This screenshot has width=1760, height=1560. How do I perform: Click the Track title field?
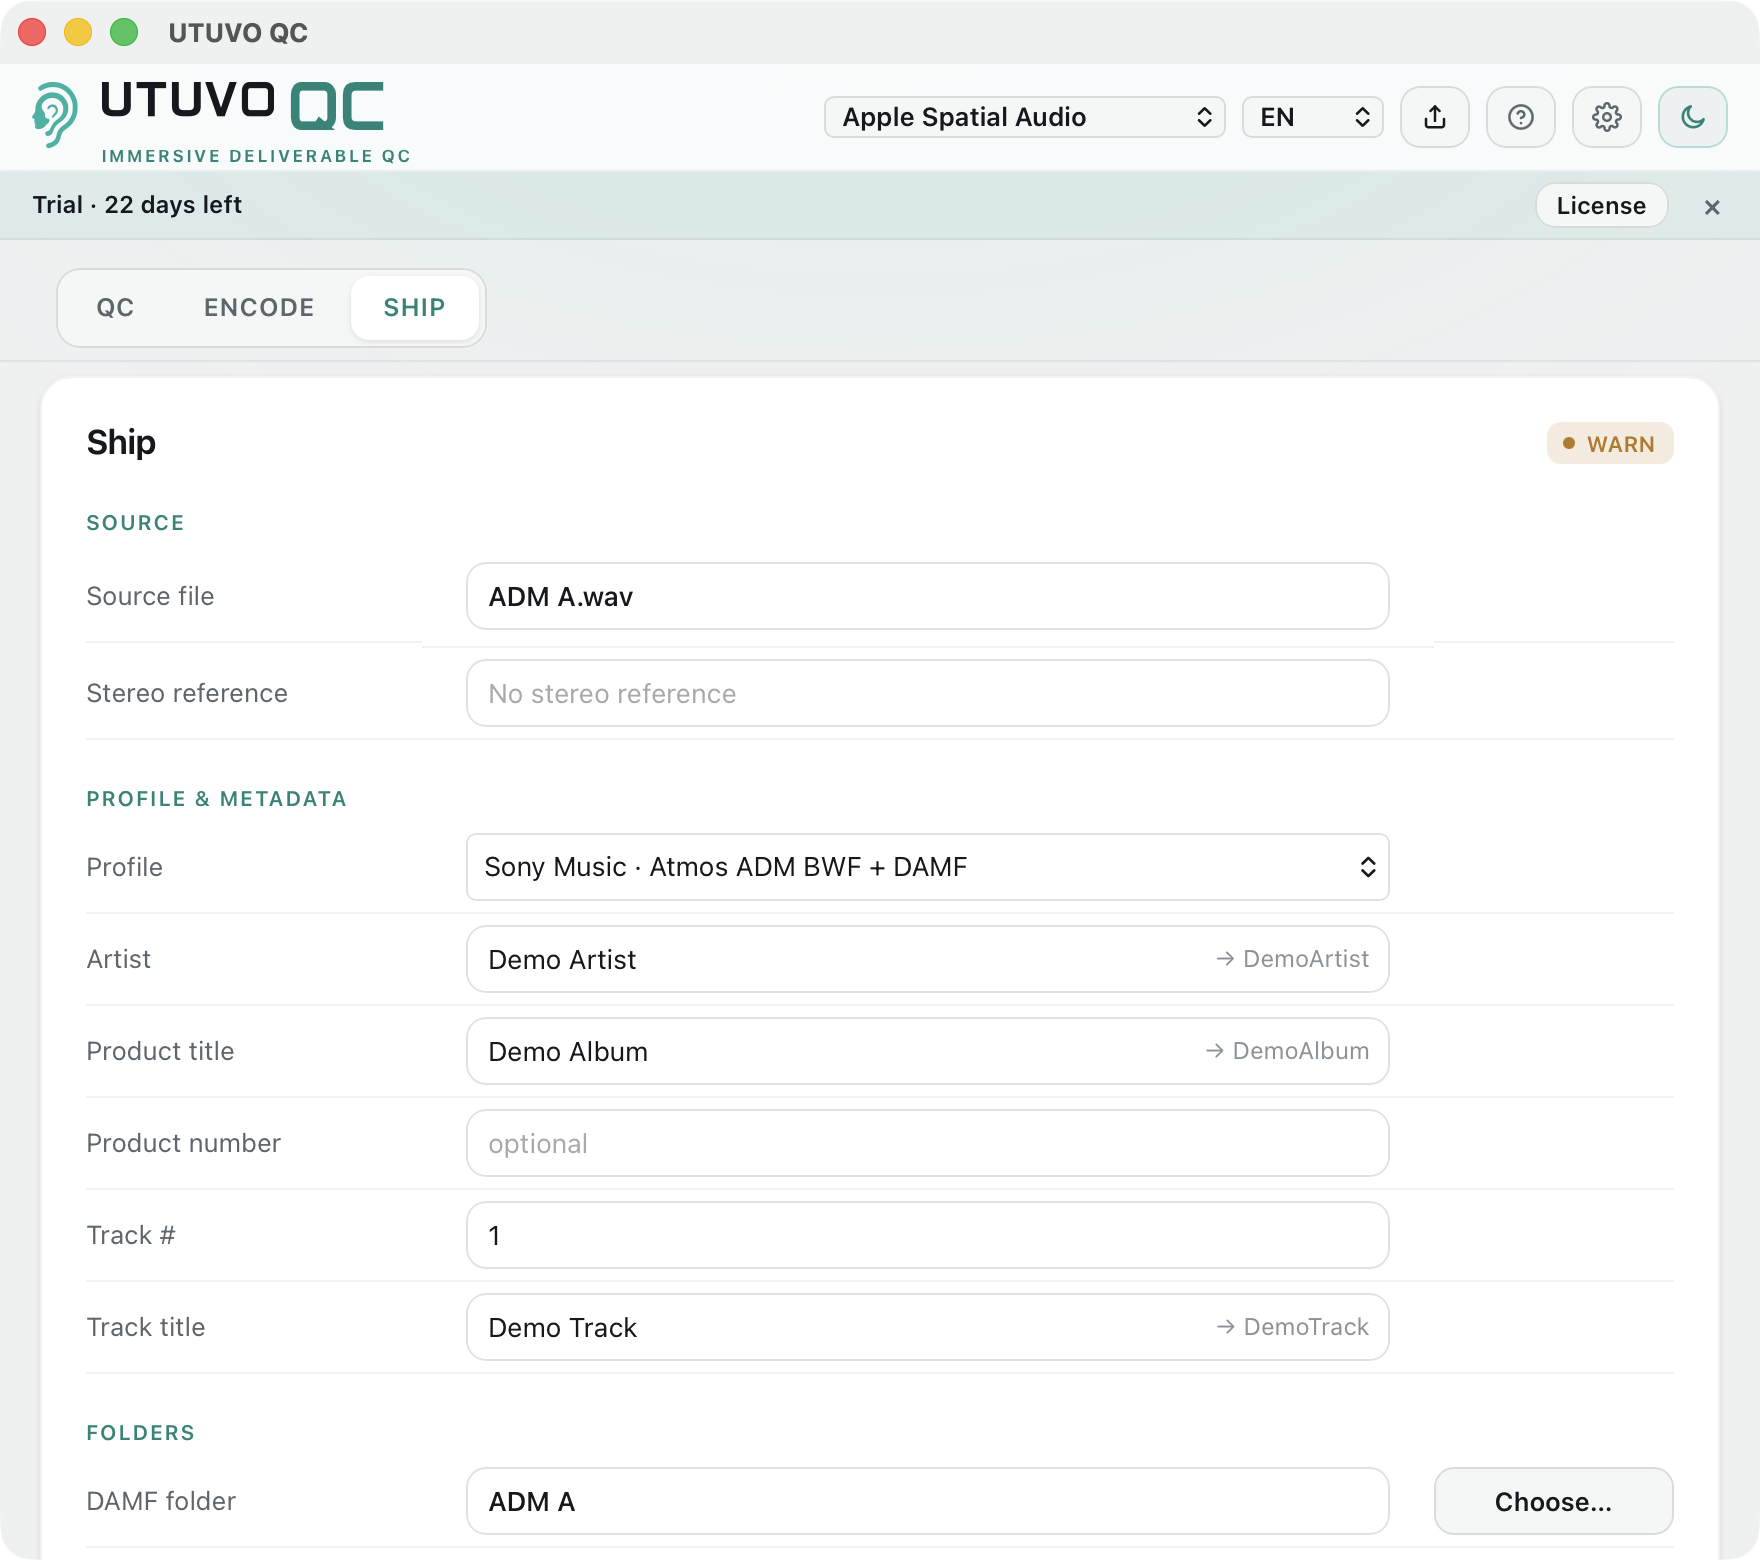click(x=928, y=1327)
